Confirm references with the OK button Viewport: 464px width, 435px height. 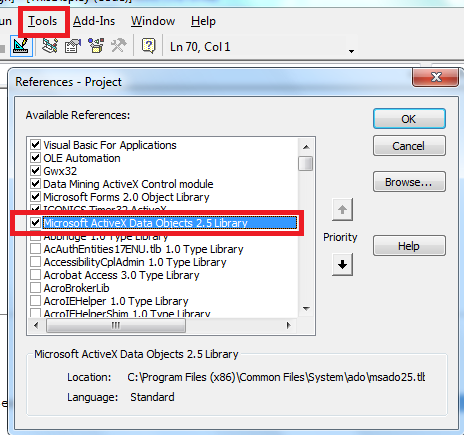[409, 119]
